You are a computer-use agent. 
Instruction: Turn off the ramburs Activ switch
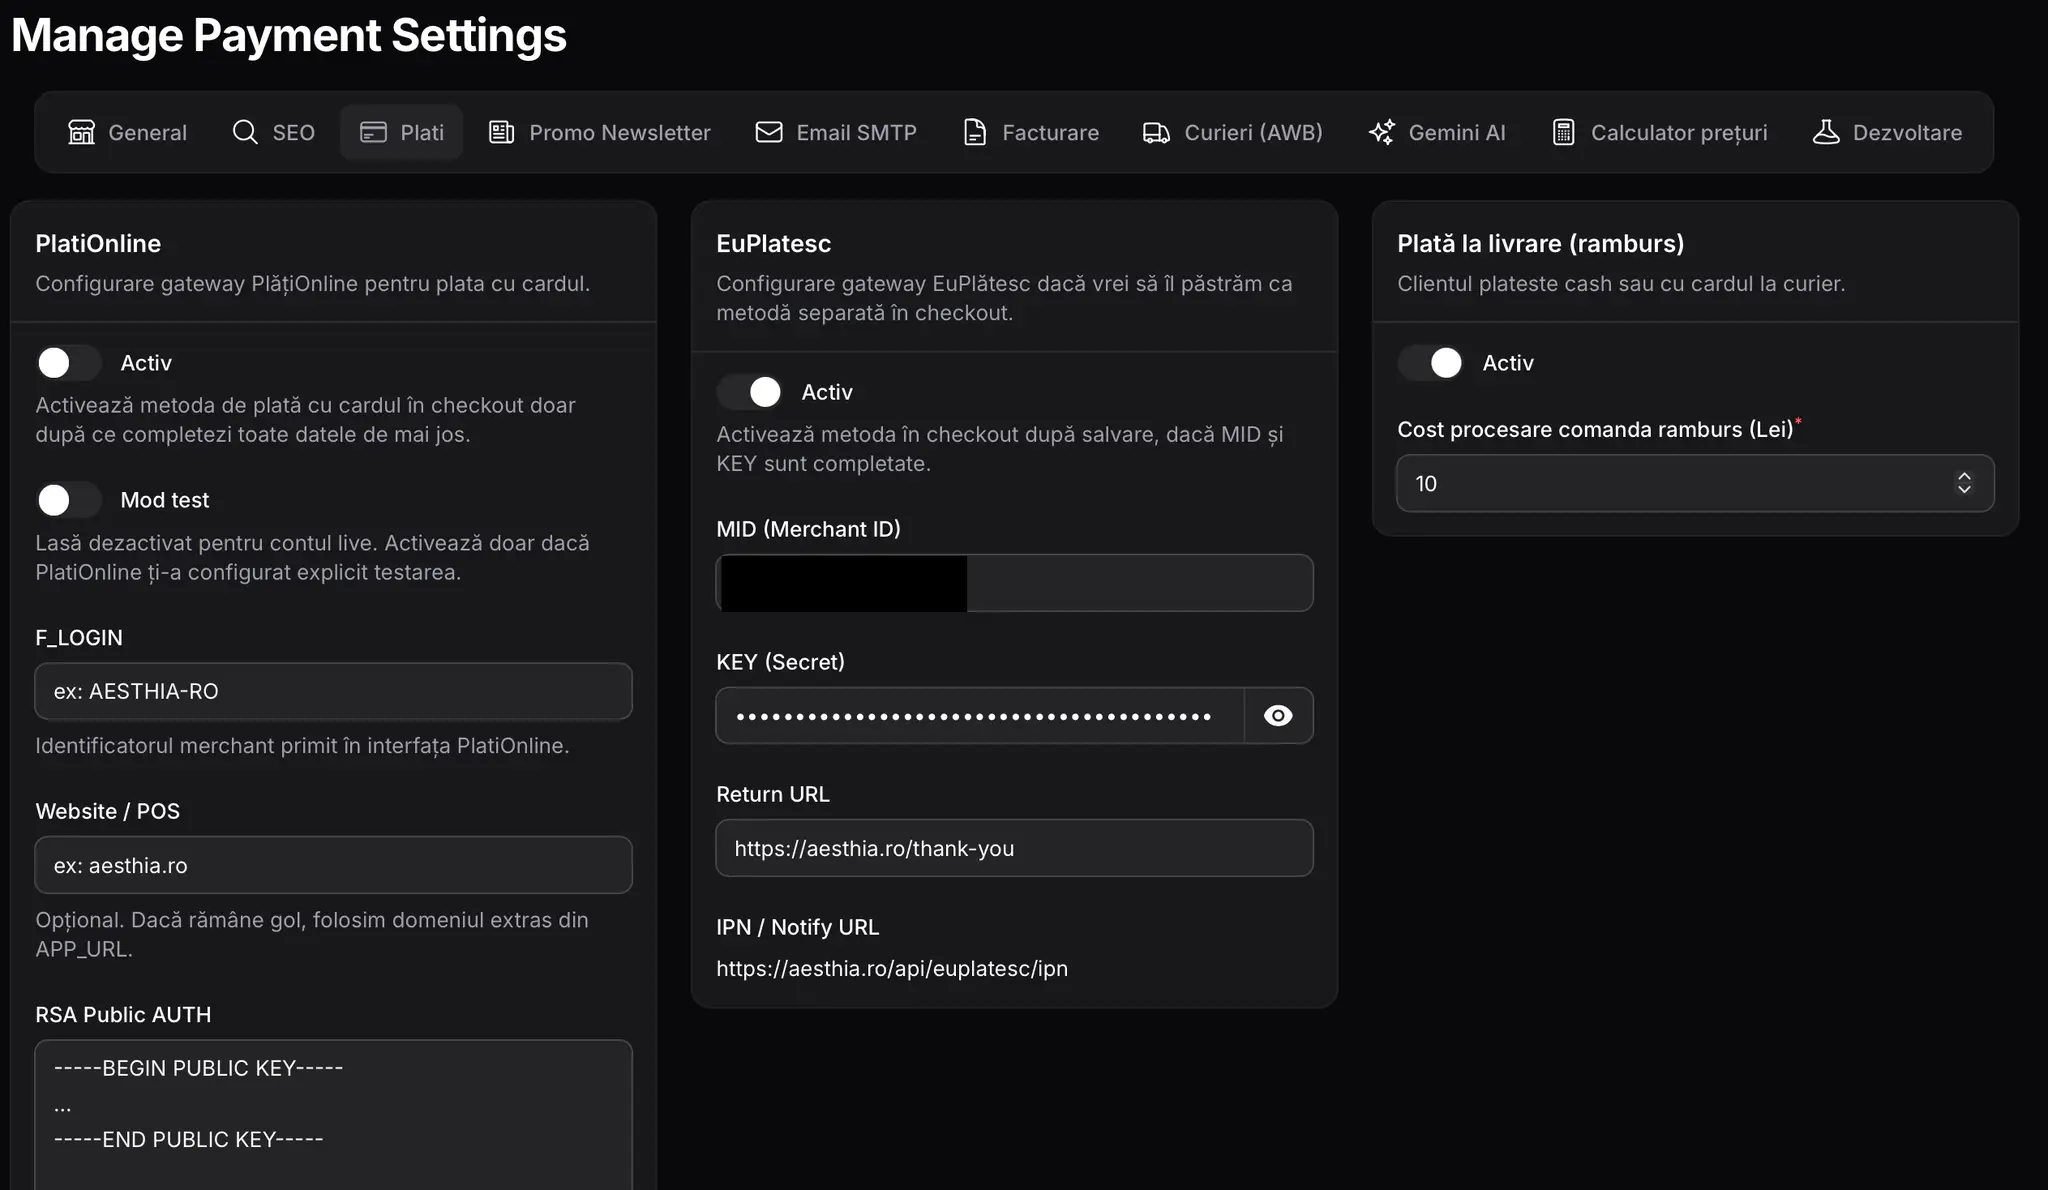pos(1431,363)
